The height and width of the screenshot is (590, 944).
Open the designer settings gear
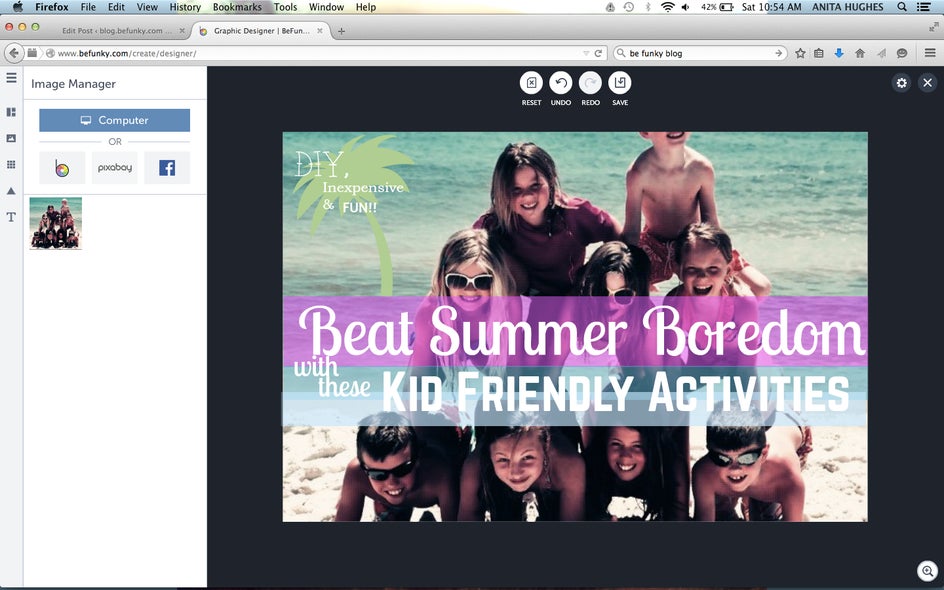click(x=901, y=83)
